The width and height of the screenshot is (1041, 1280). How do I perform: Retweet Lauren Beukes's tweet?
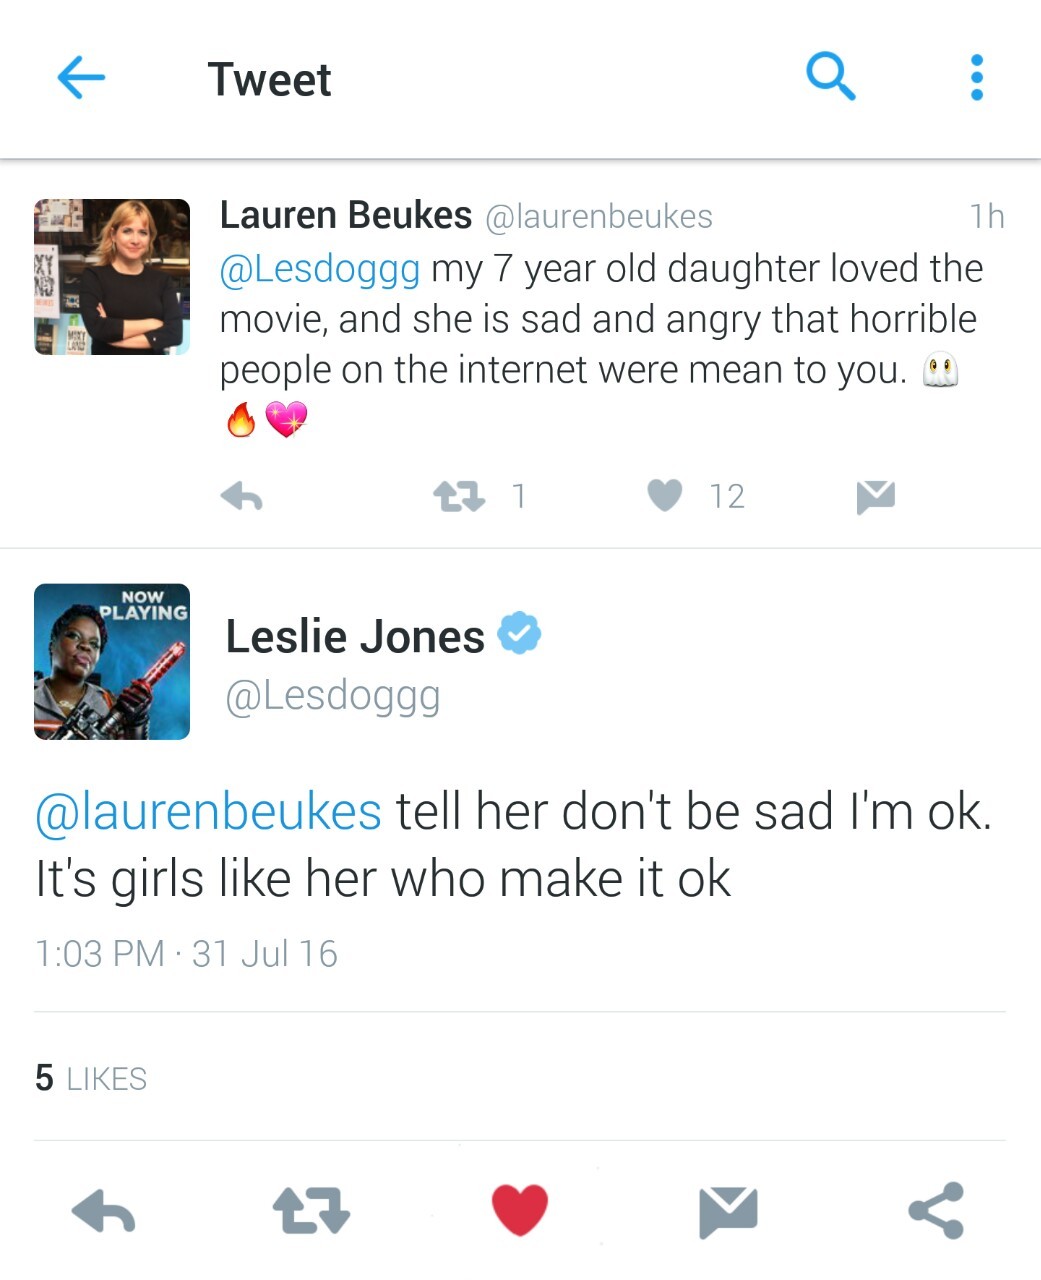[x=459, y=496]
